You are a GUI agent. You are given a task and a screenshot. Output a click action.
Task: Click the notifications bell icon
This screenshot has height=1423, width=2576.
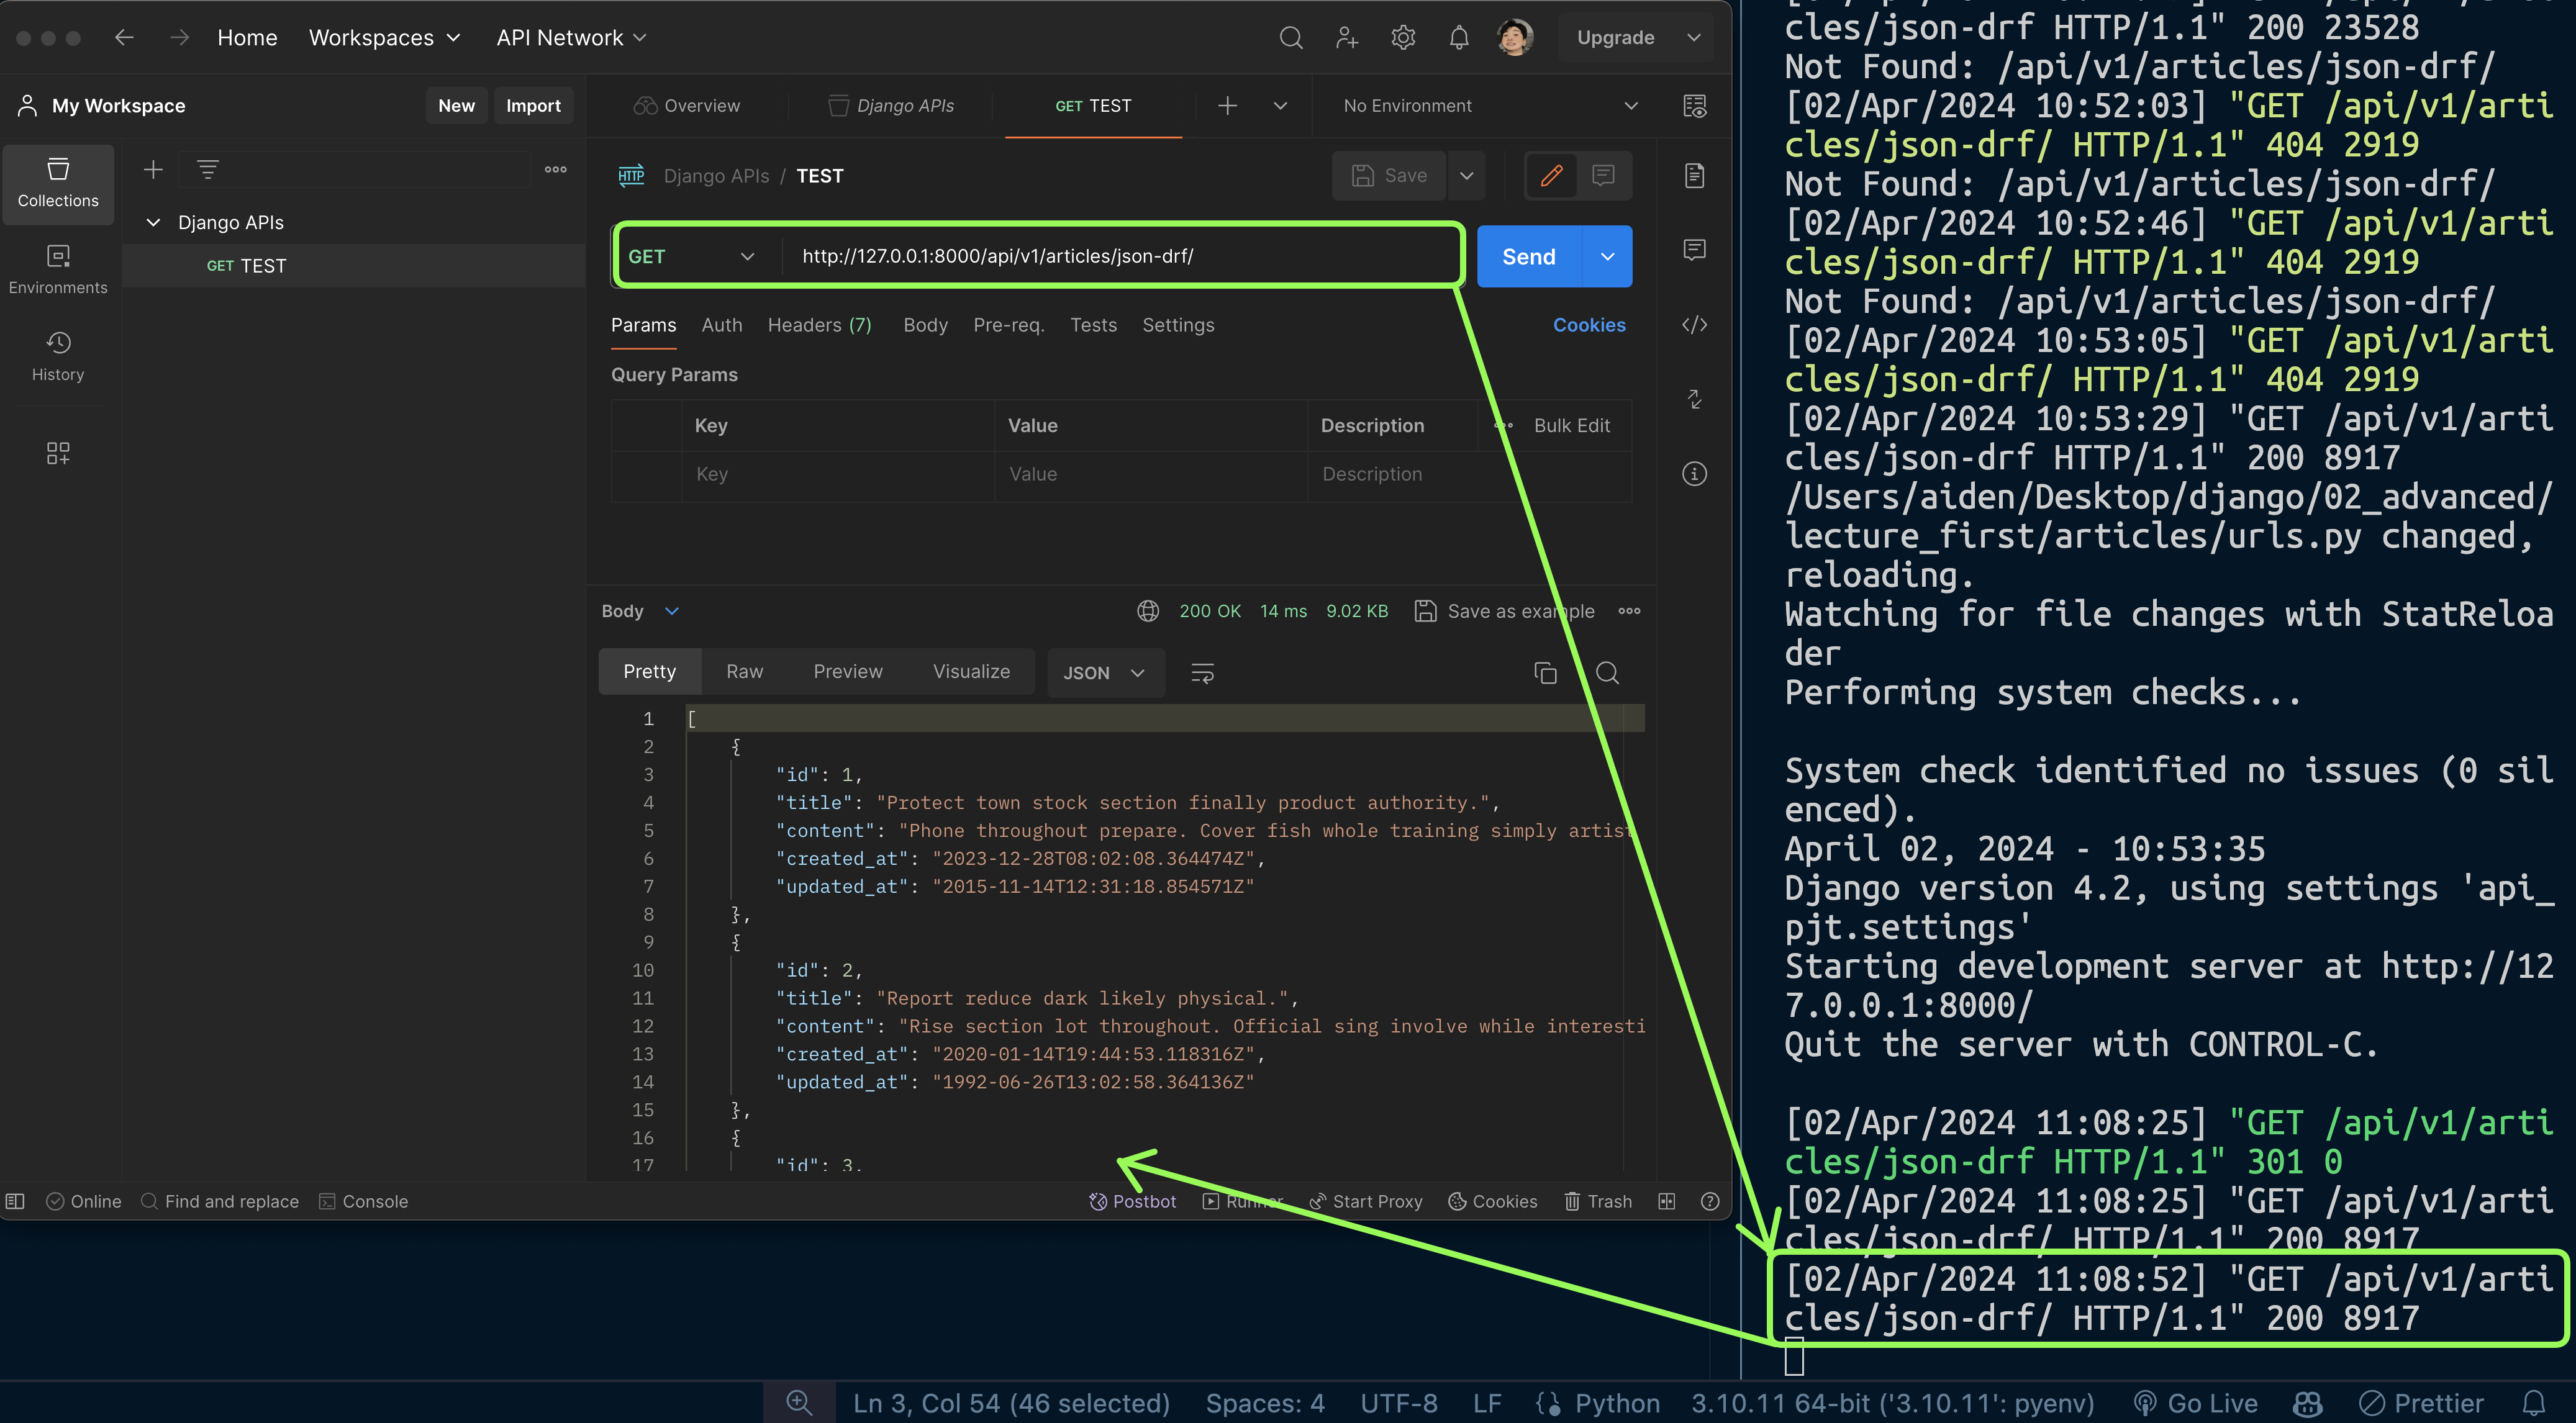point(1459,38)
